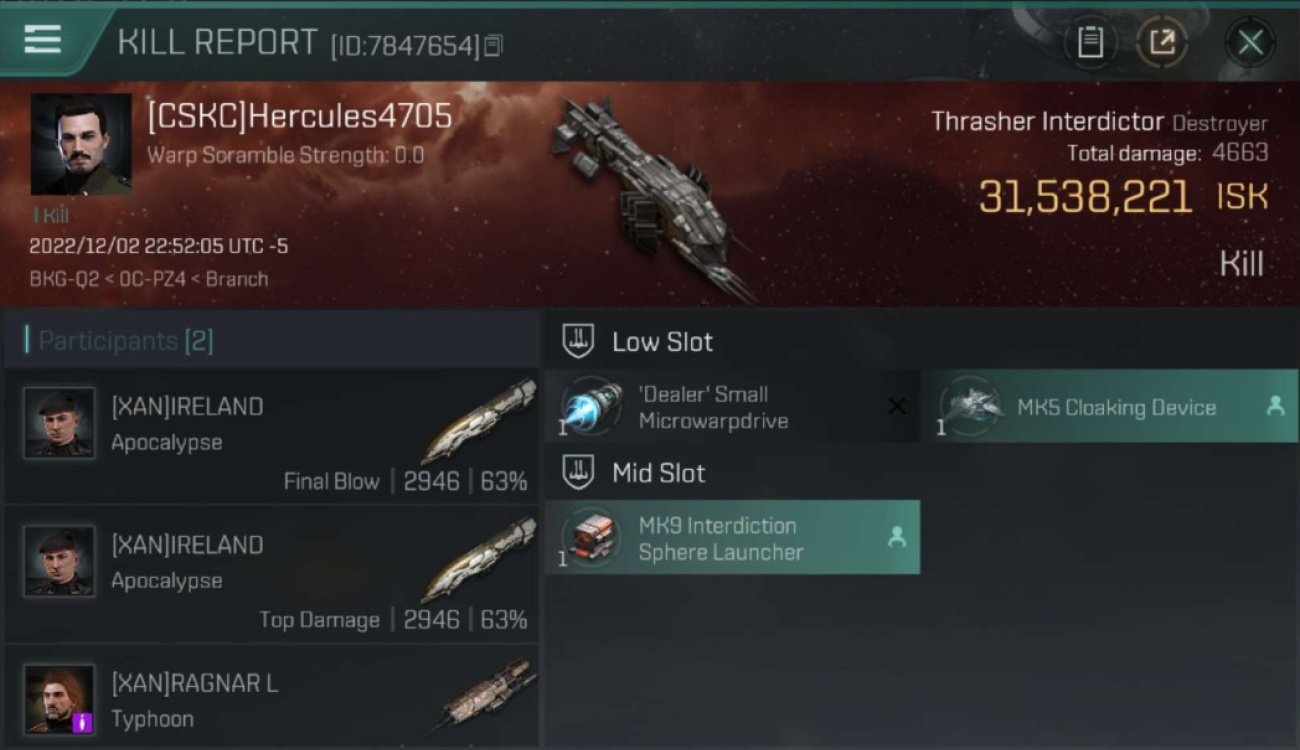Click RAGNAR L's portrait thumbnail
This screenshot has height=750, width=1300.
click(x=60, y=699)
